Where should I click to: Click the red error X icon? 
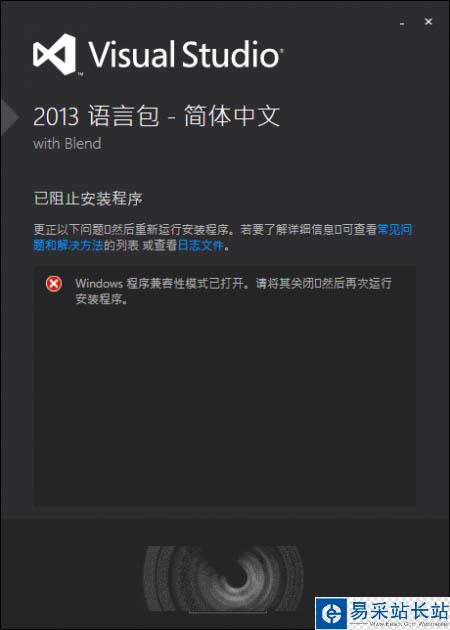point(53,284)
